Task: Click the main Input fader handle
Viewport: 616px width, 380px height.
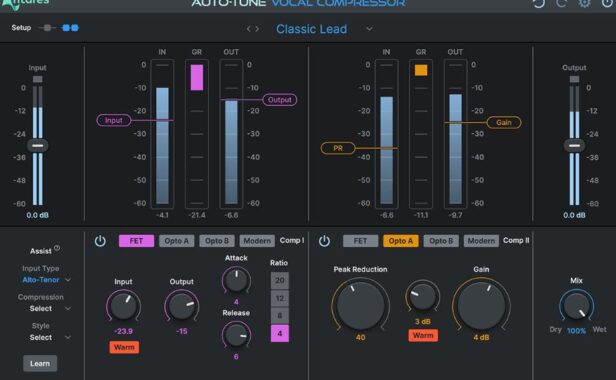Action: point(38,145)
